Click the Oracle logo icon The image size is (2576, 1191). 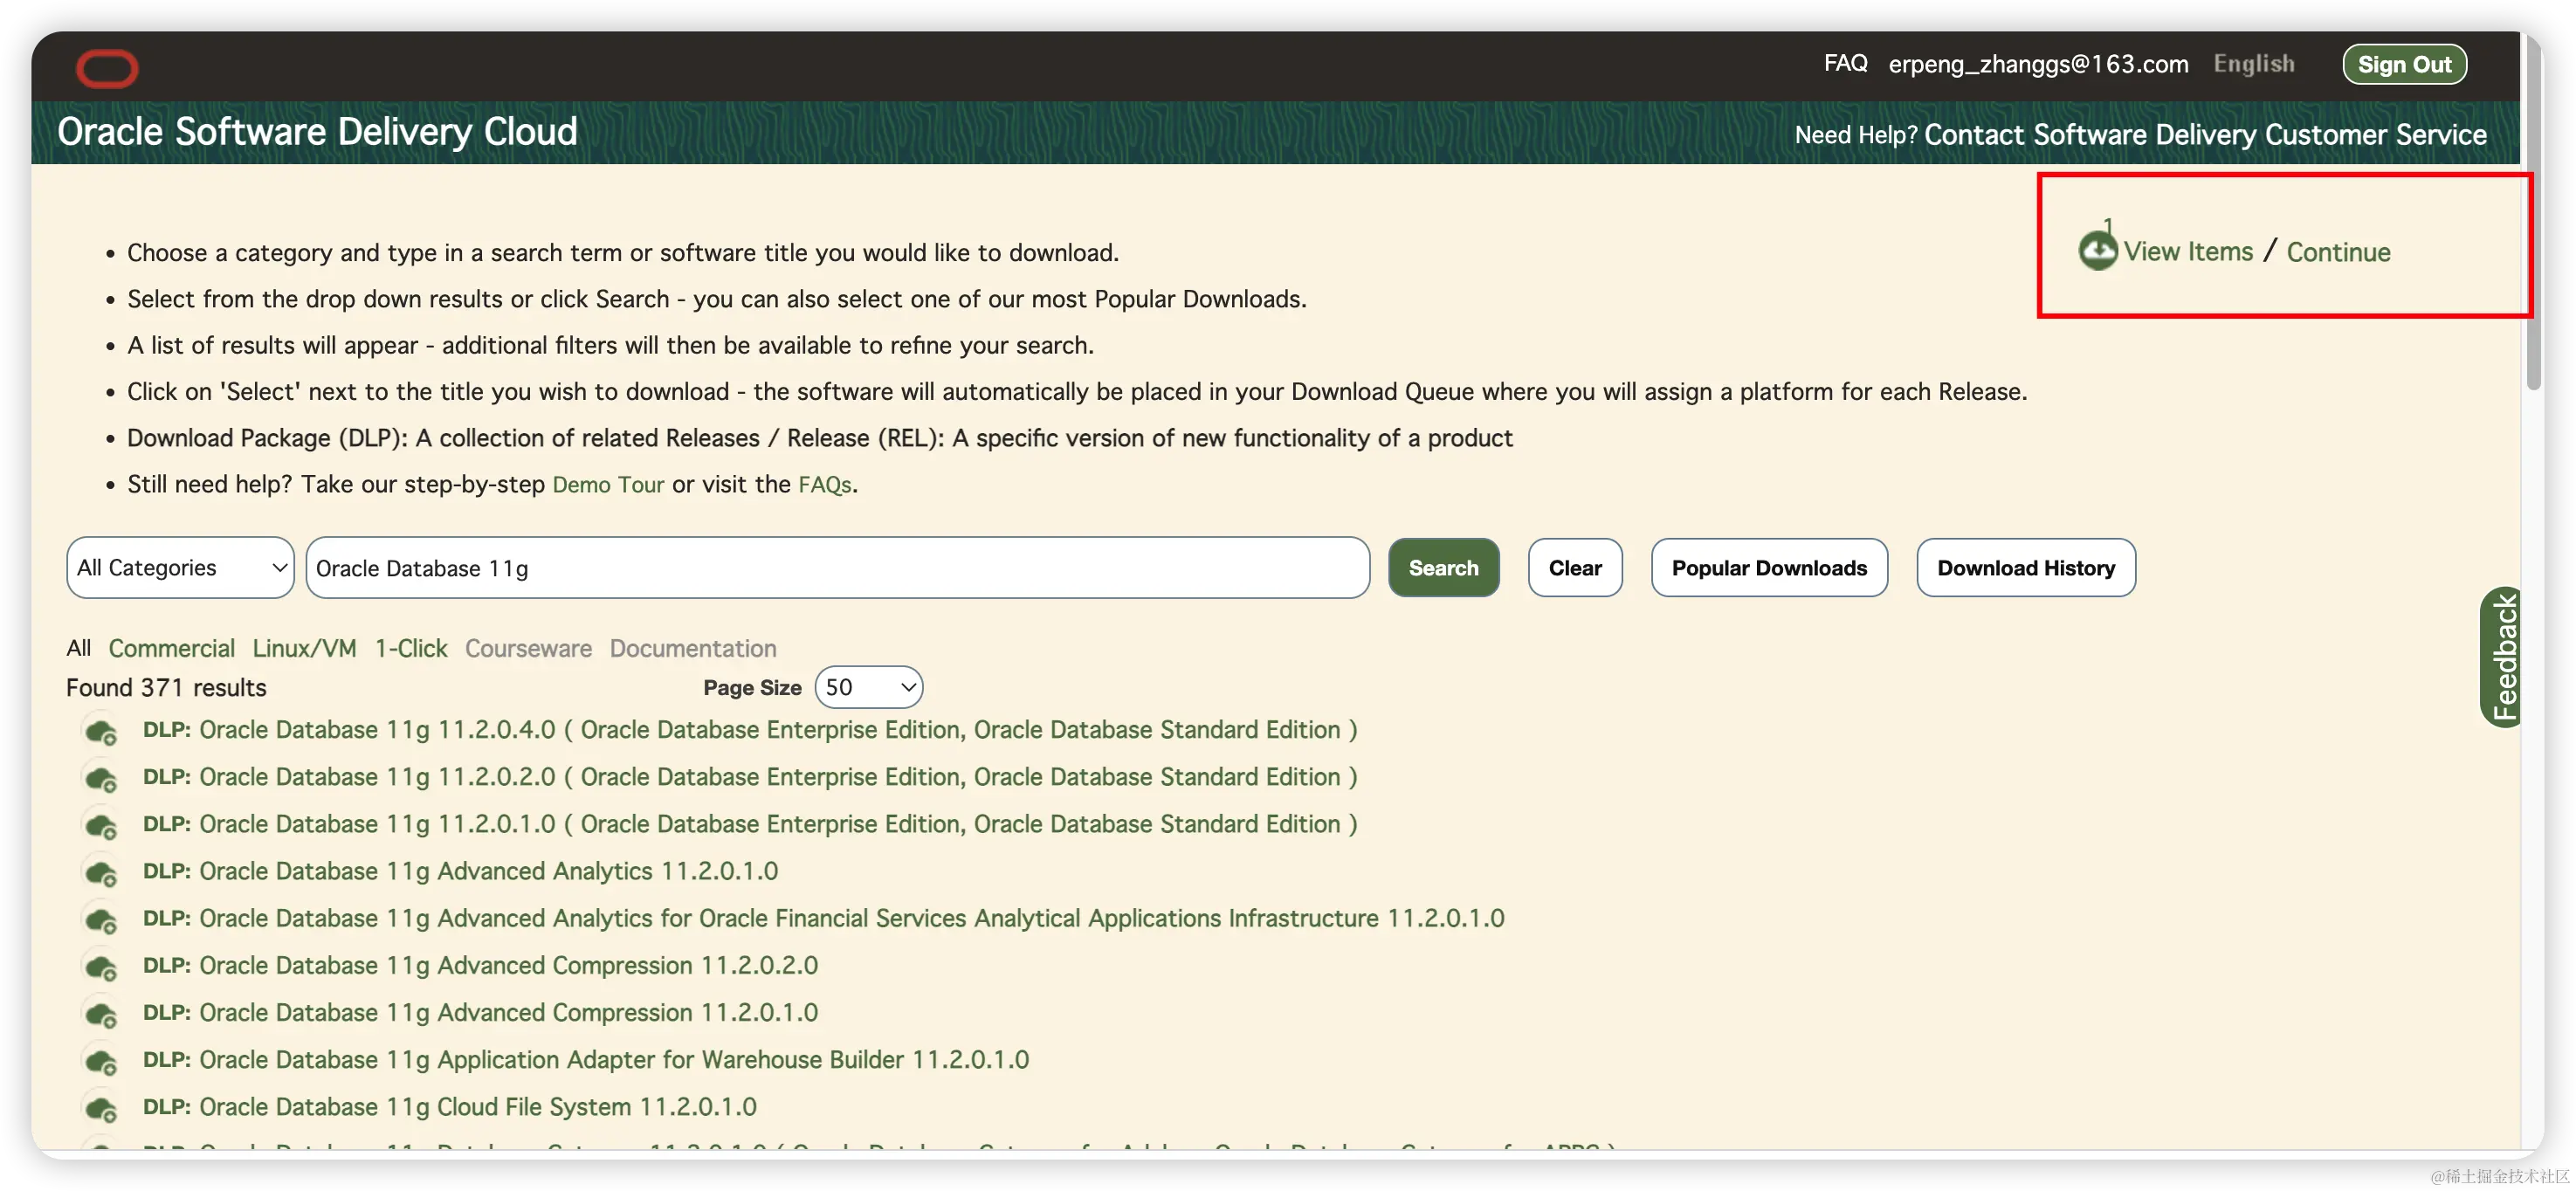pos(107,68)
